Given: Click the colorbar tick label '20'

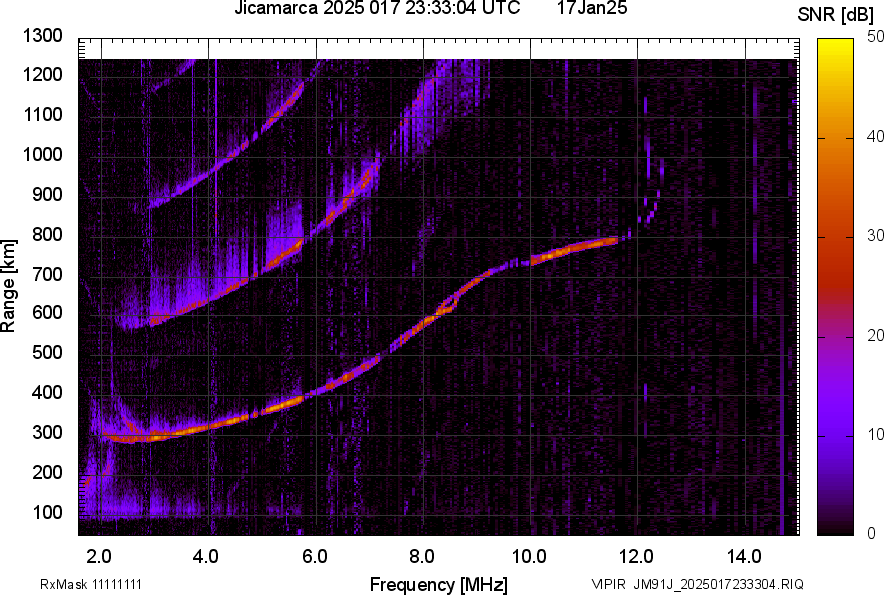Looking at the screenshot, I should [875, 335].
